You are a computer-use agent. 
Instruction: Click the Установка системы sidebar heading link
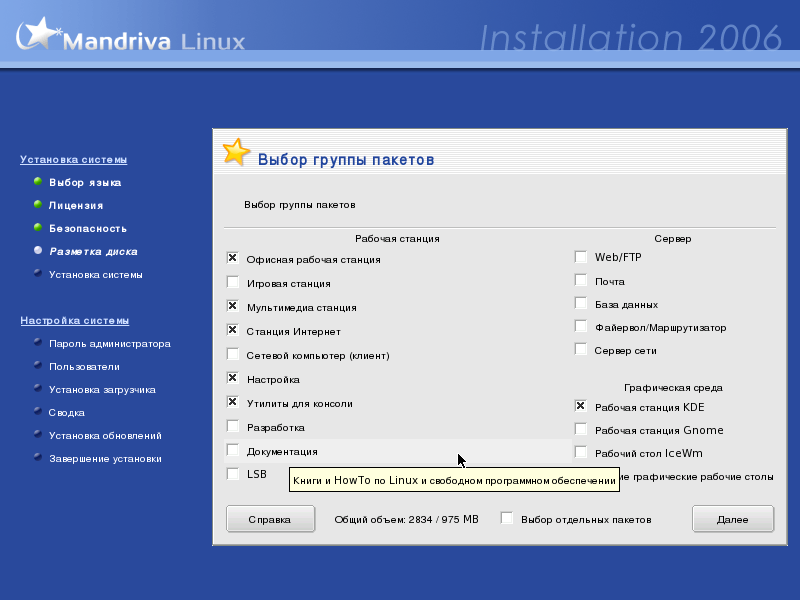[x=73, y=160]
